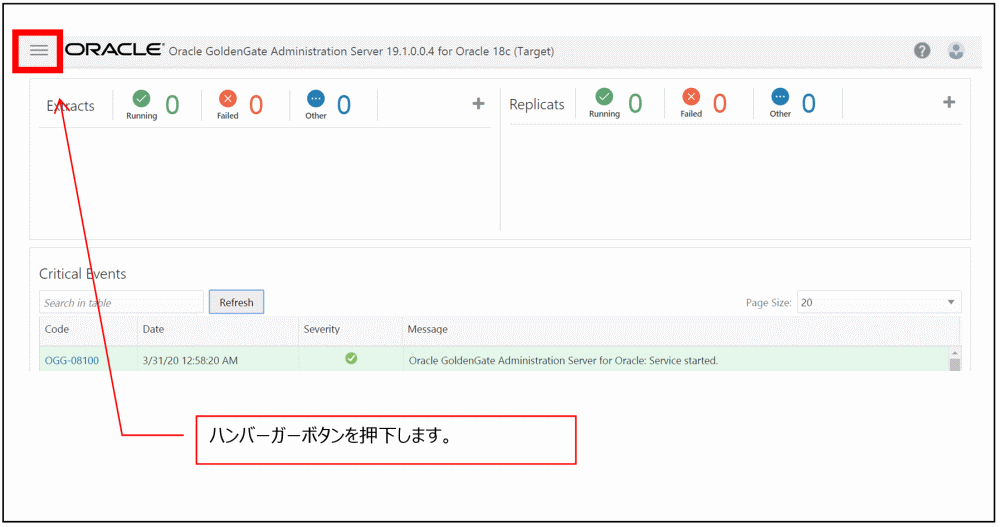Click green severity checkmark in OGG-08100 row
The height and width of the screenshot is (527, 1000).
(x=351, y=359)
